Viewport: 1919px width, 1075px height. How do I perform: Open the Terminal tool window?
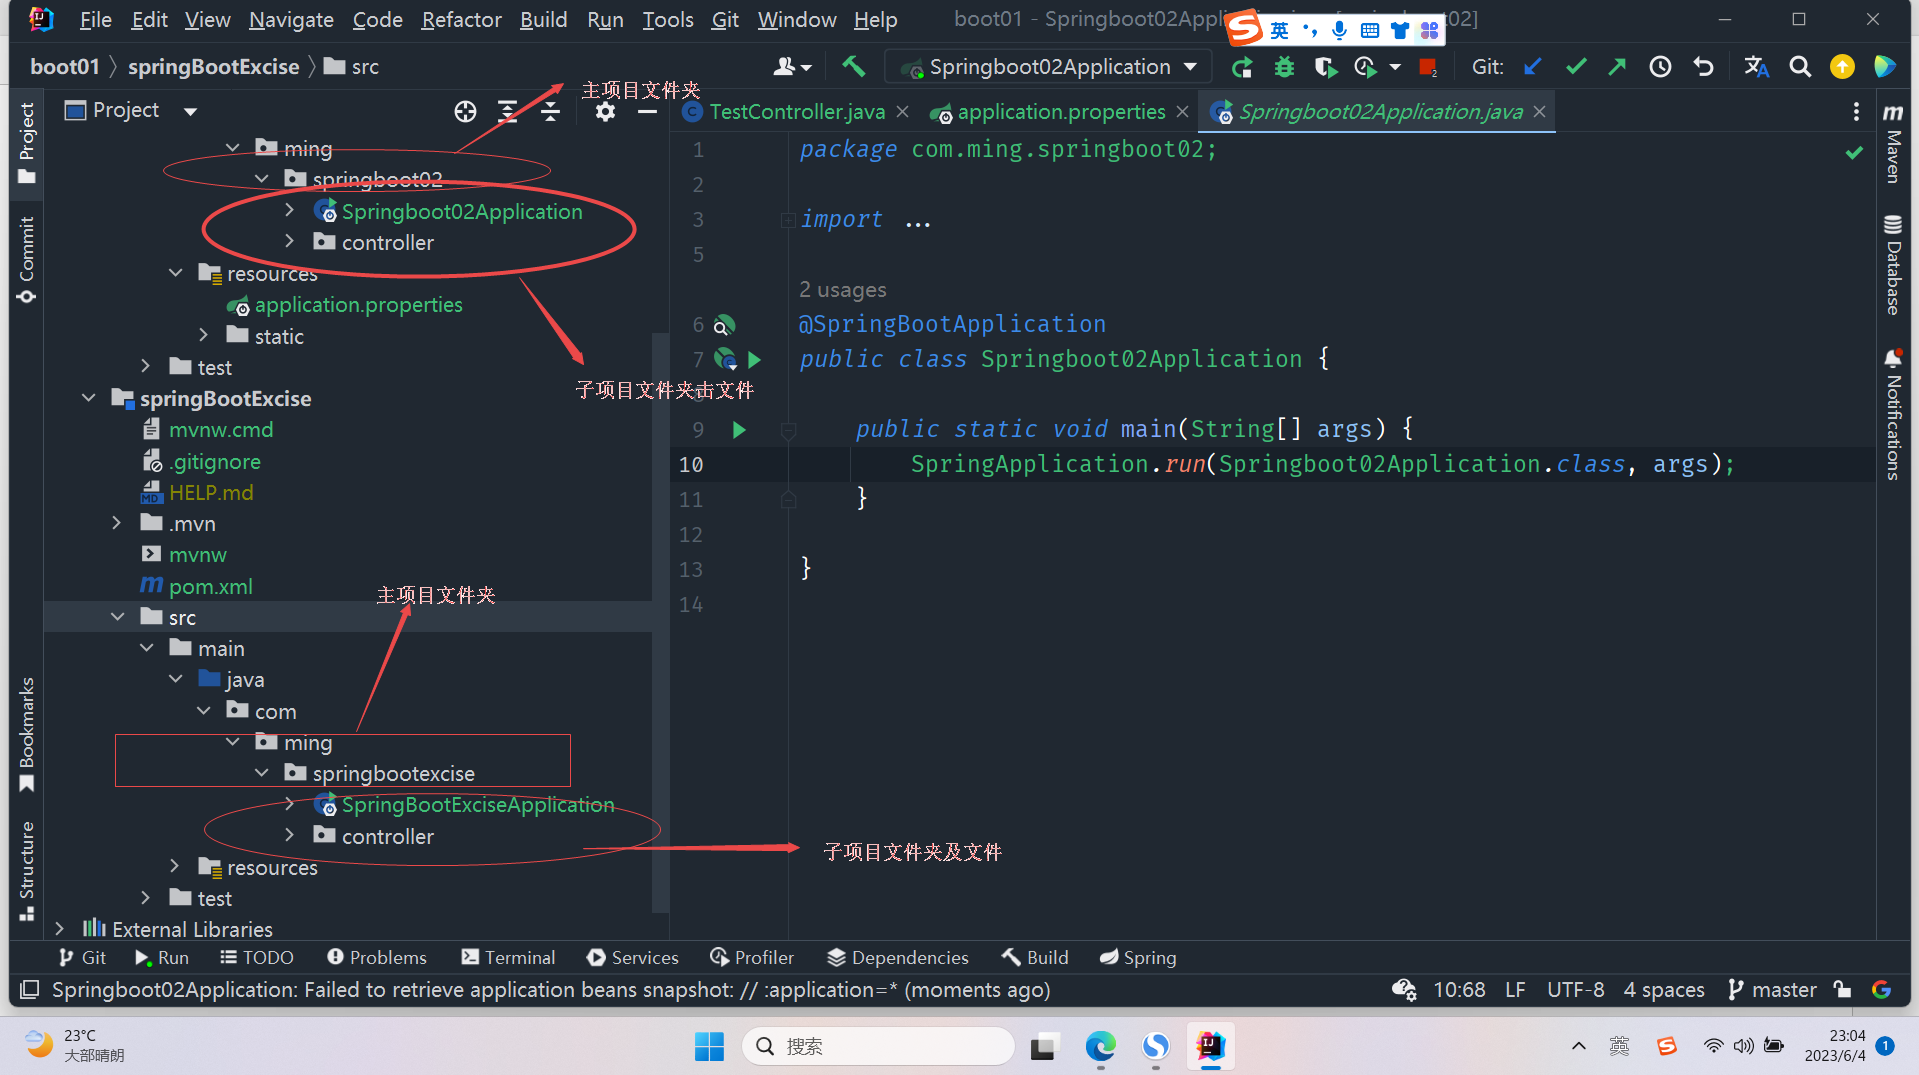pyautogui.click(x=508, y=957)
